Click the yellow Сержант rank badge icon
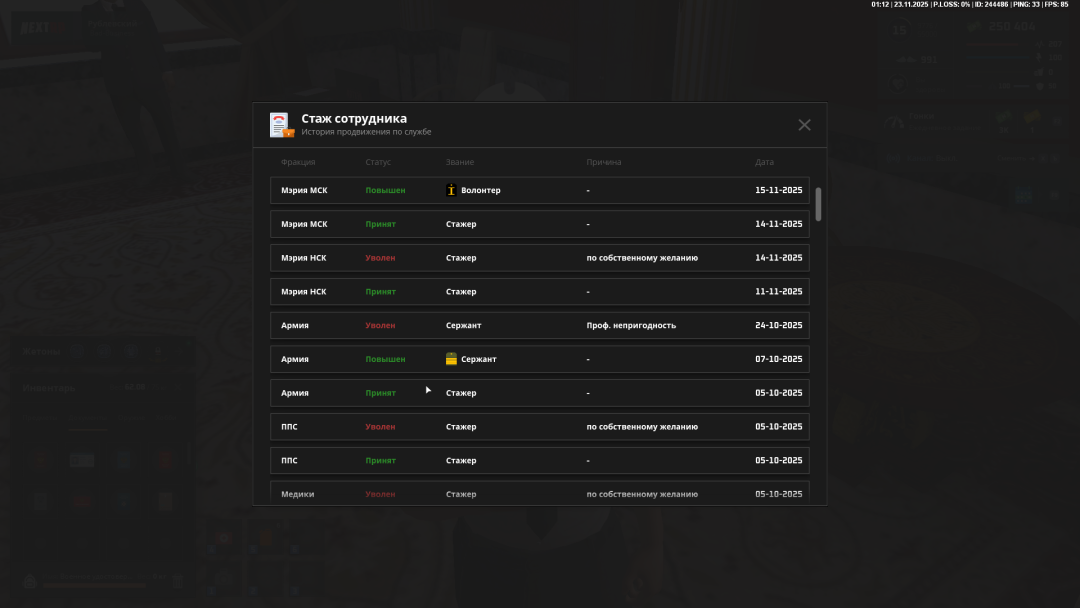Viewport: 1080px width, 608px height. [451, 359]
